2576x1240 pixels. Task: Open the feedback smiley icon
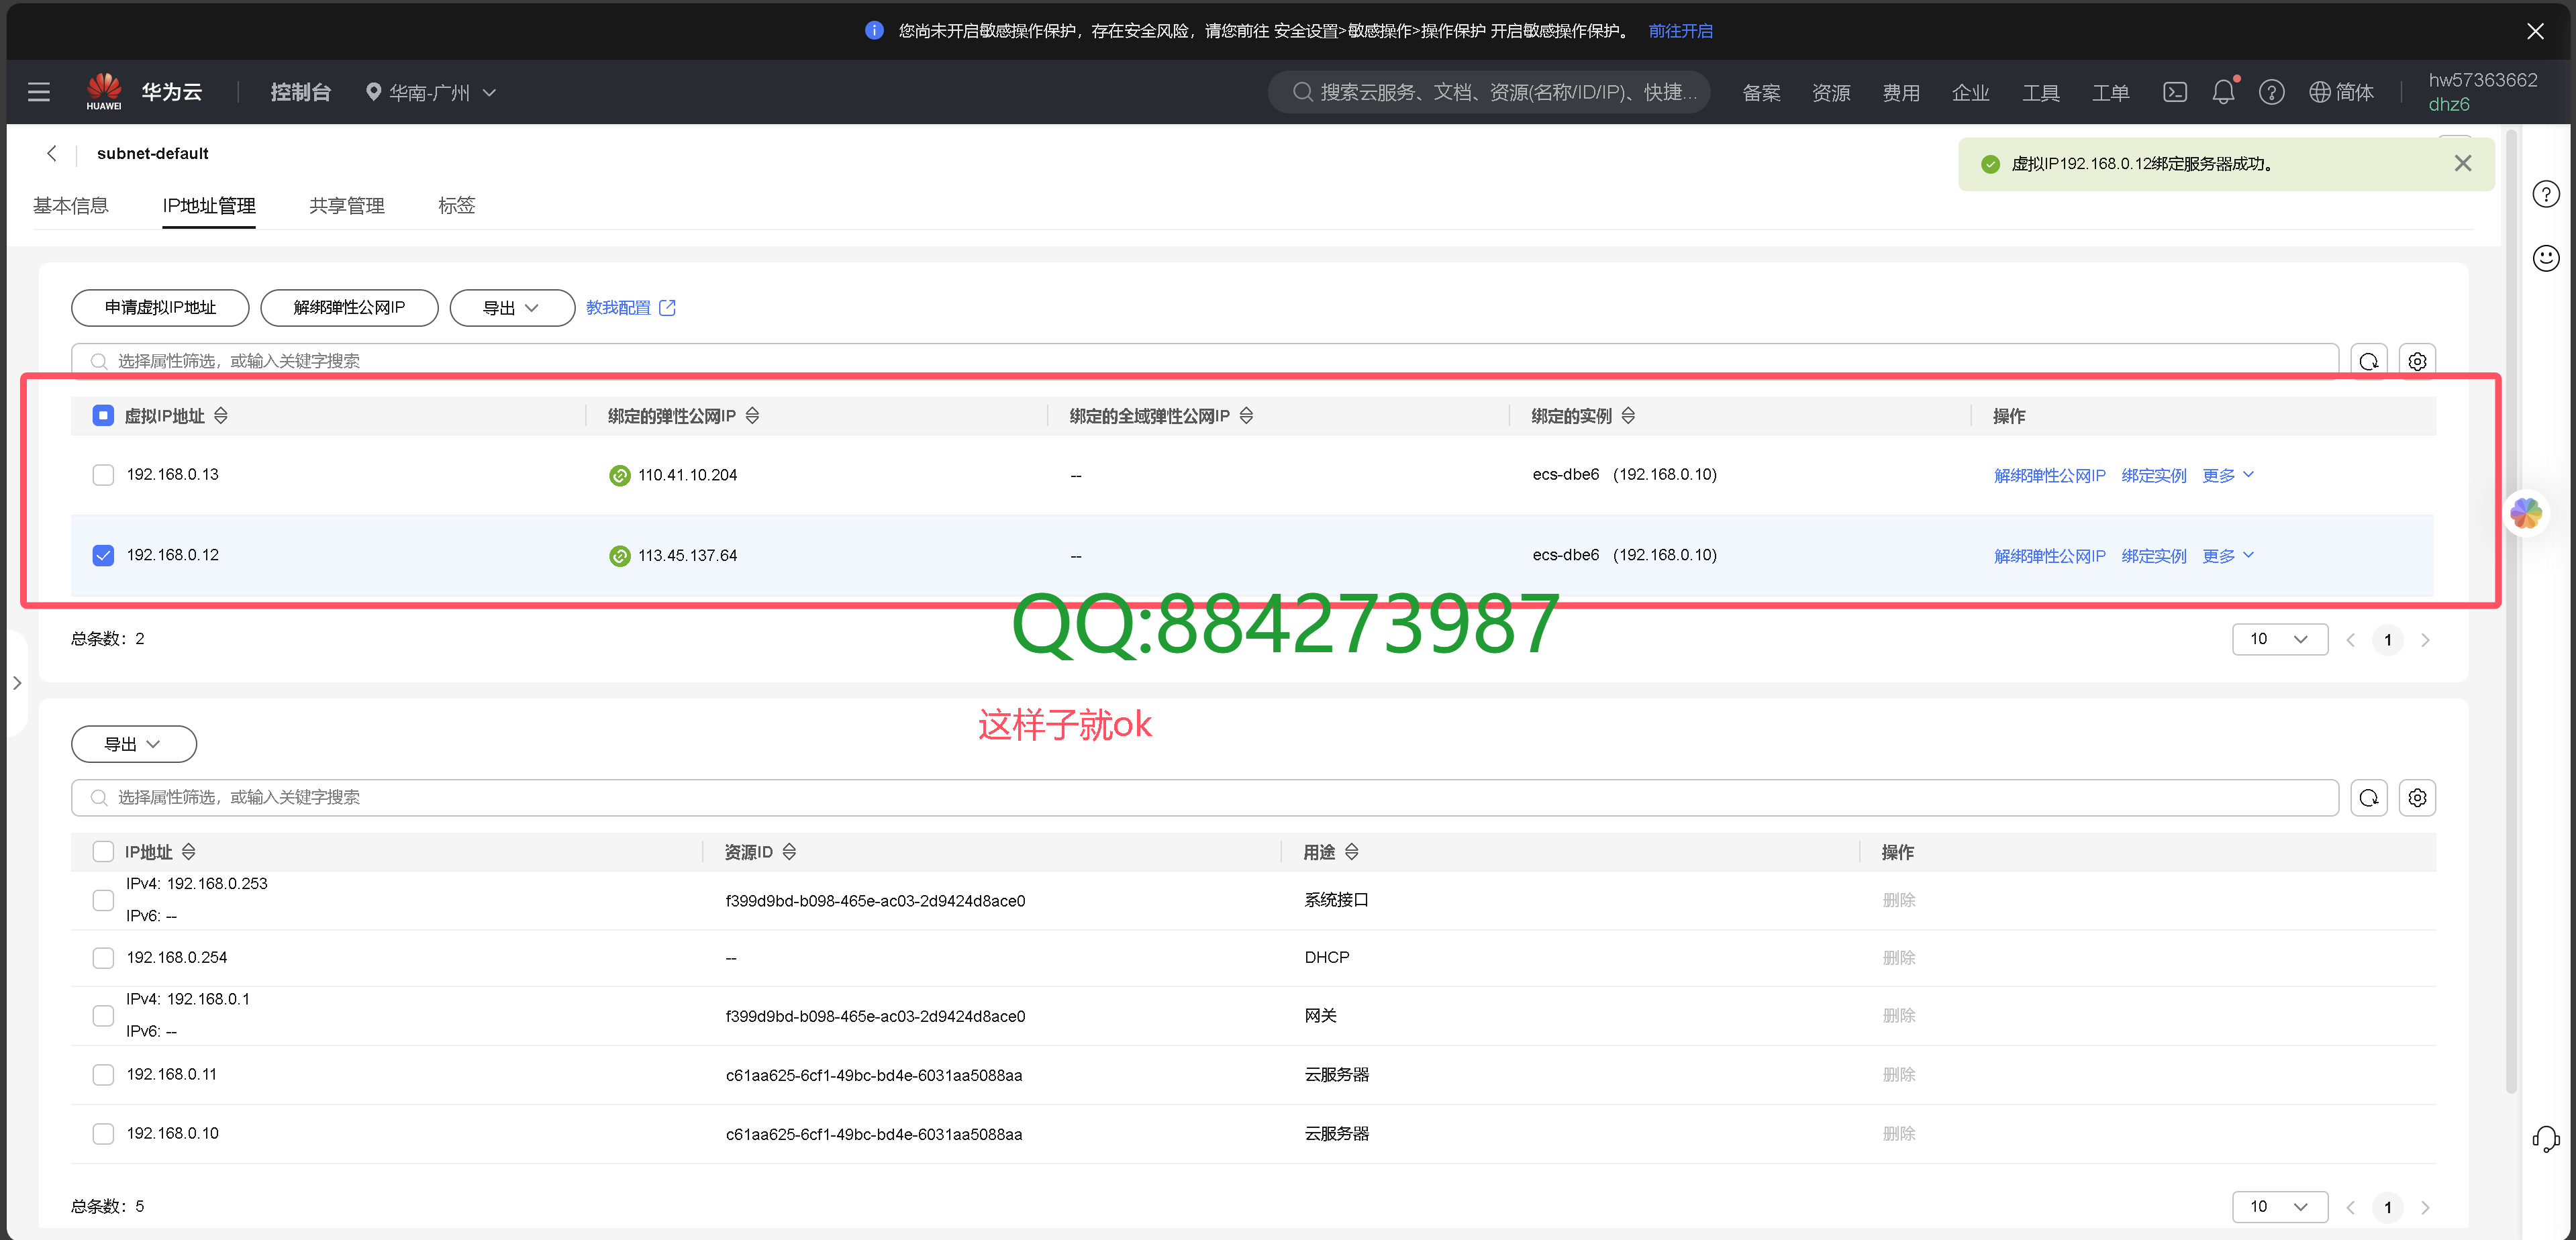tap(2545, 257)
